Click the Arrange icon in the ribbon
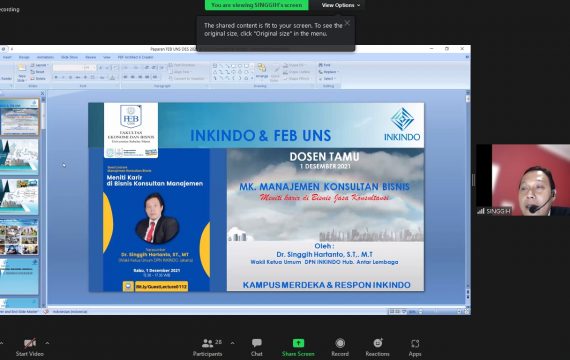Viewport: 570px width, 360px height. (x=261, y=71)
